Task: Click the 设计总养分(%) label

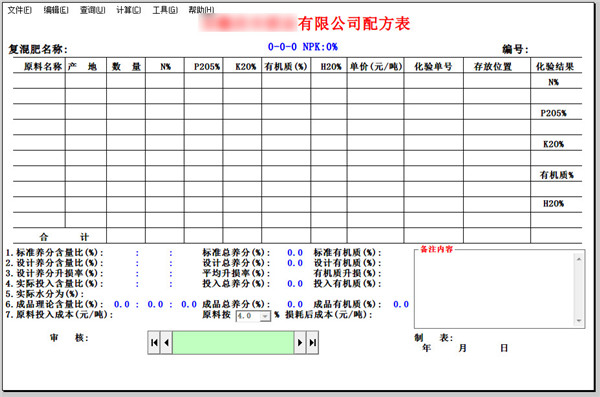Action: (236, 263)
